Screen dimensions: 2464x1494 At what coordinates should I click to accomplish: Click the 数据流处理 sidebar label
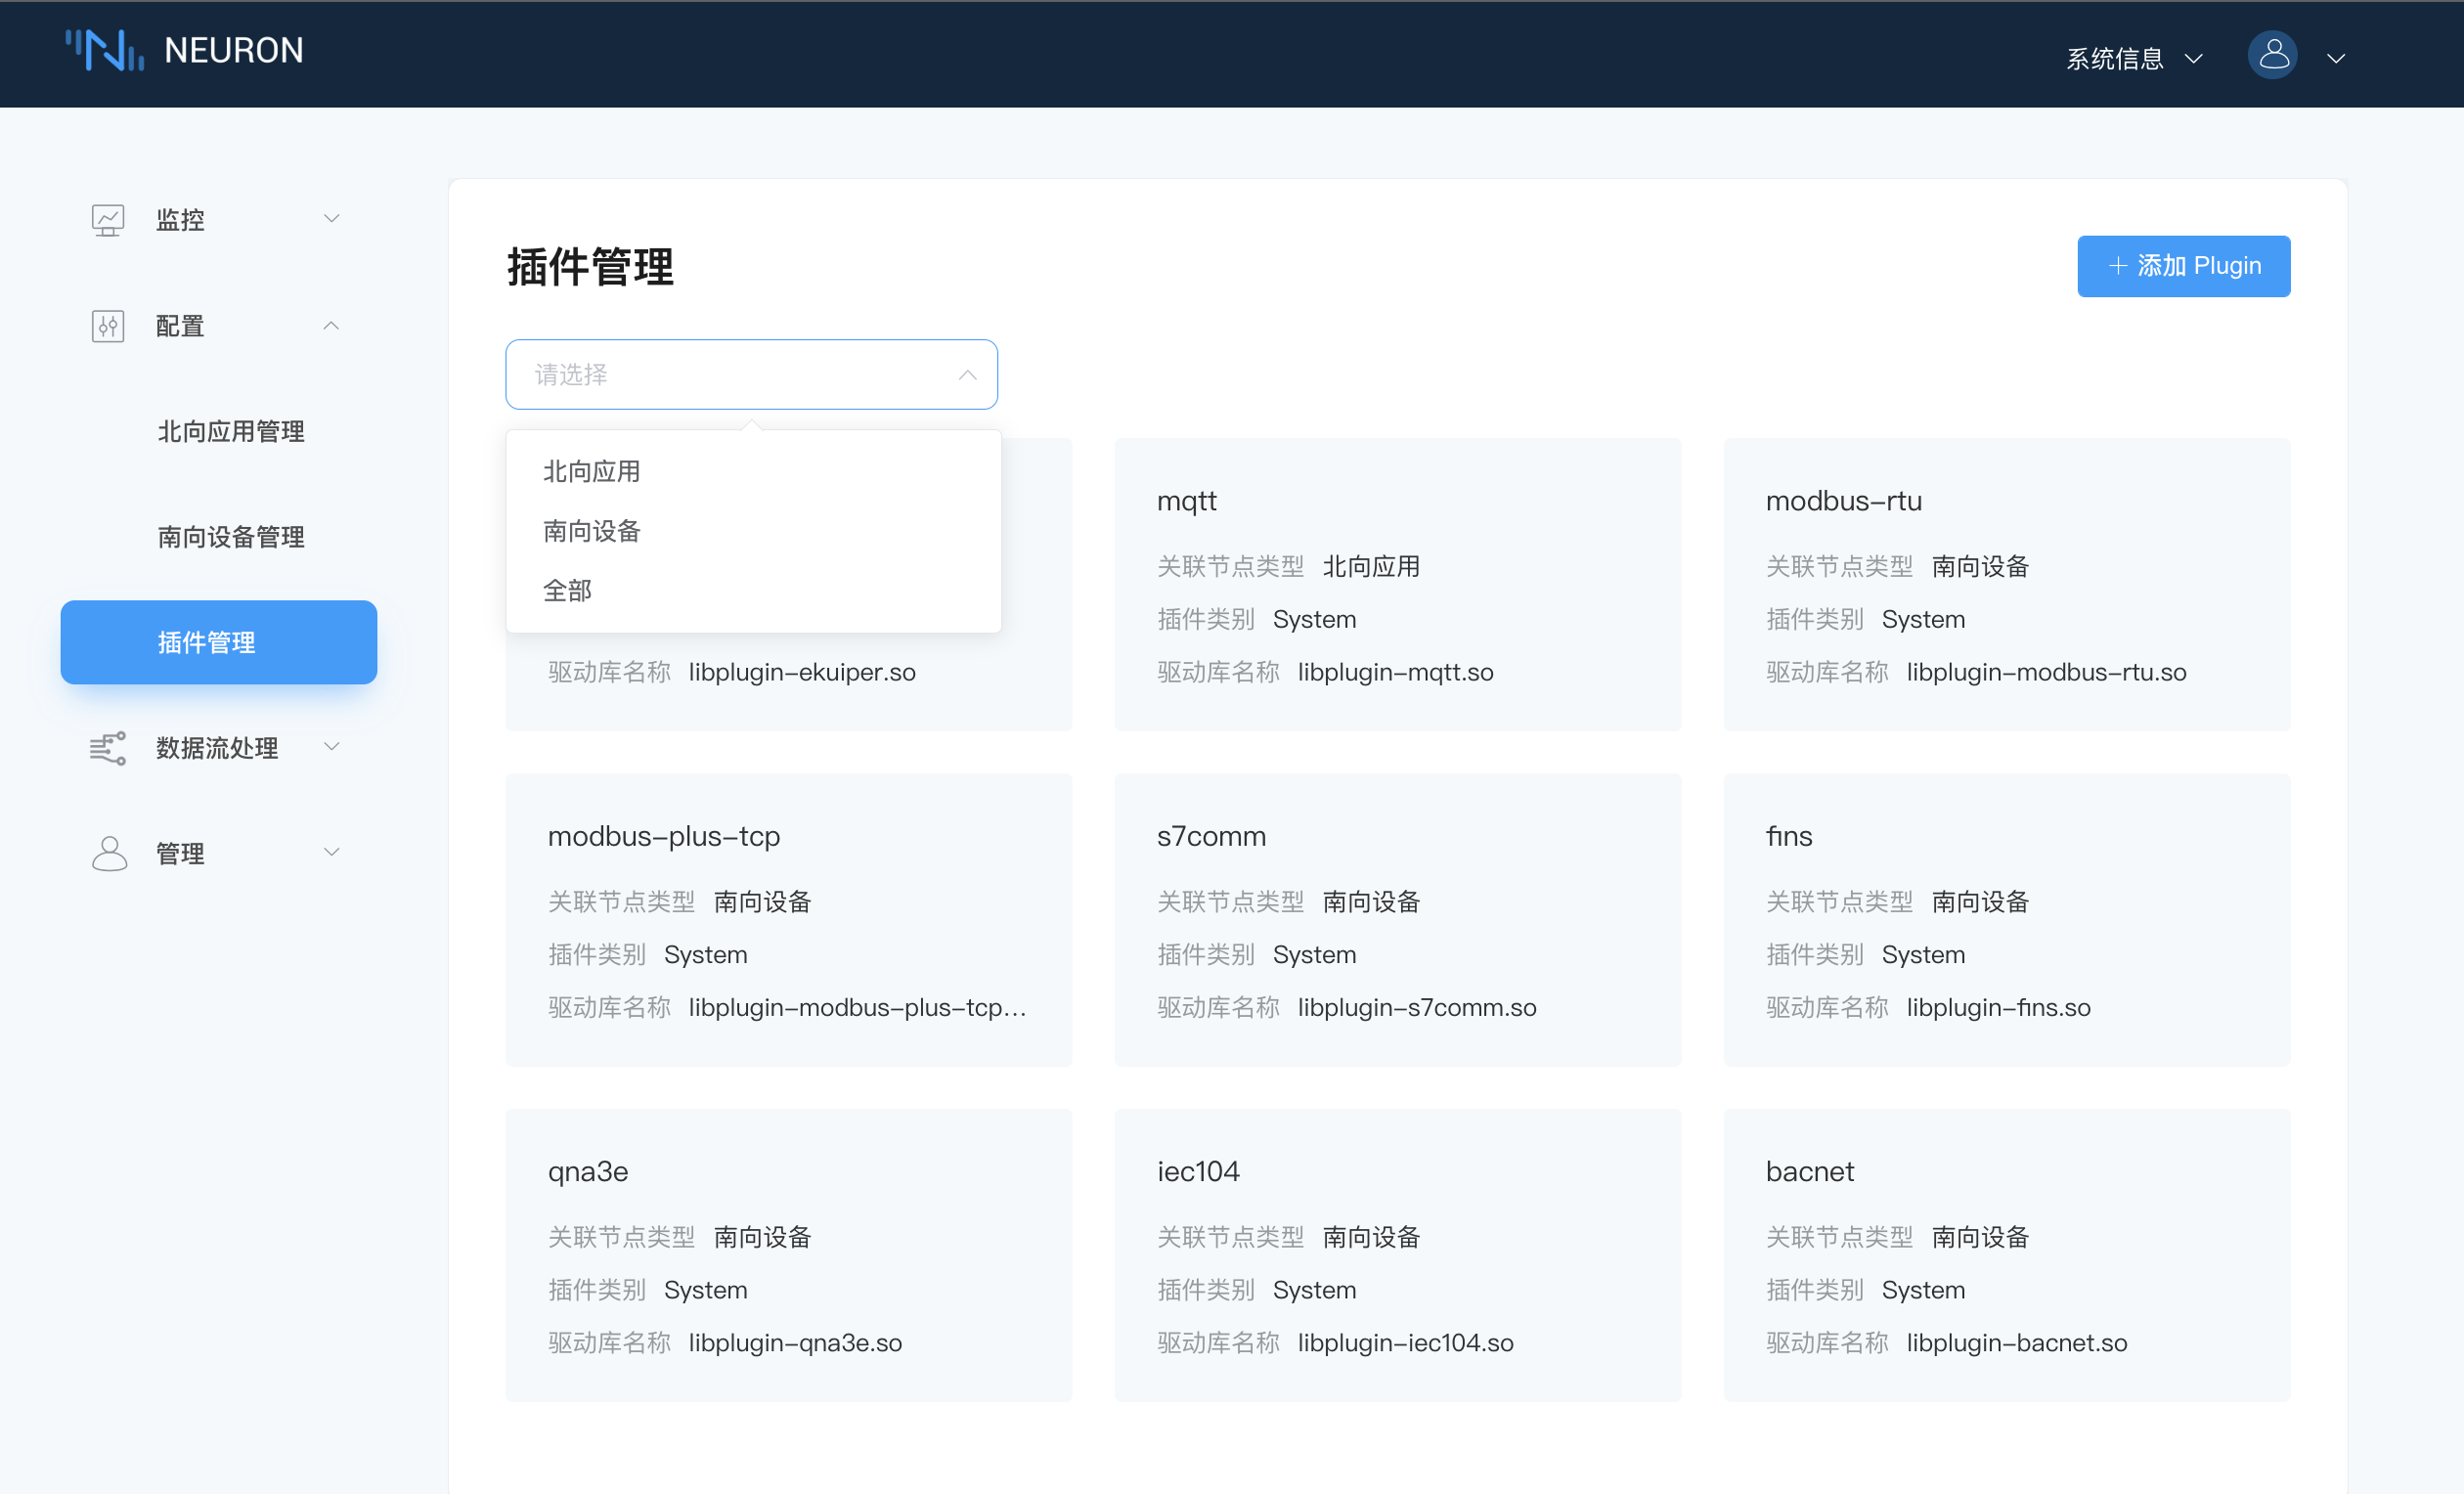pyautogui.click(x=217, y=748)
